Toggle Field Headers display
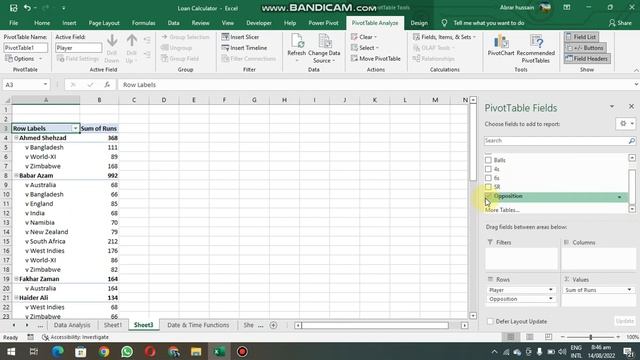This screenshot has width=640, height=360. pyautogui.click(x=587, y=59)
